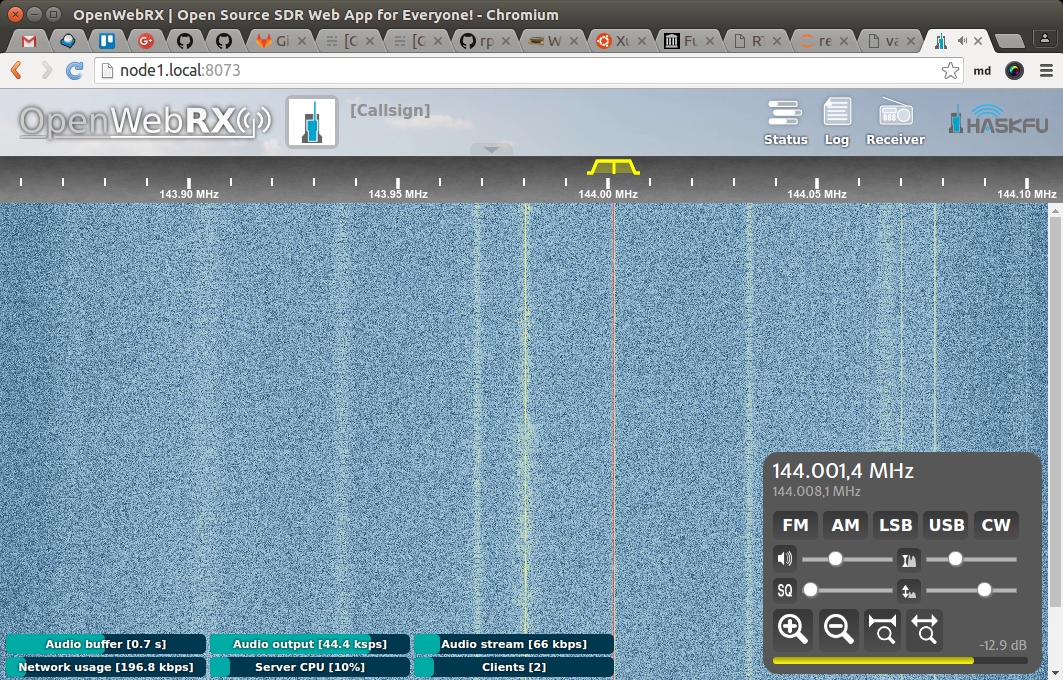Image resolution: width=1063 pixels, height=680 pixels.
Task: Select the waterfall zoom in tool
Action: (x=793, y=628)
